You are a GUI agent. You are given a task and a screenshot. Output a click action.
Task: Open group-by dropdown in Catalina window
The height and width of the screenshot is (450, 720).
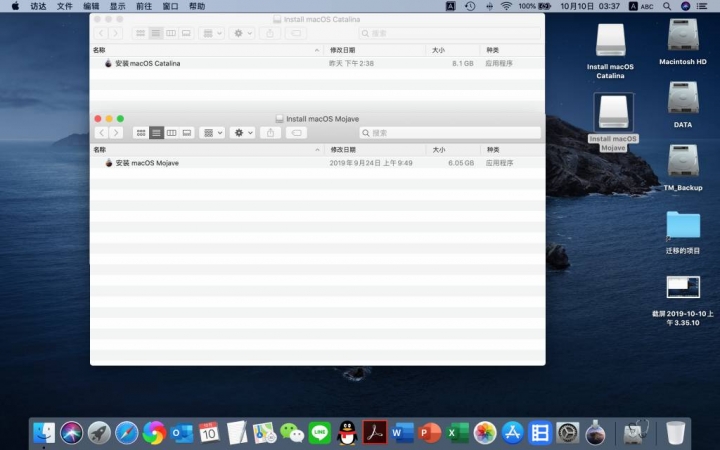click(x=212, y=33)
